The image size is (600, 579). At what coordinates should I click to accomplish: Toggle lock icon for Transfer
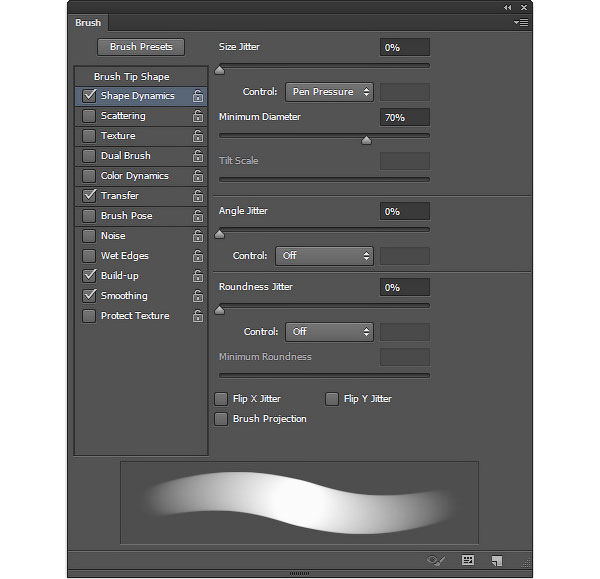[x=197, y=196]
